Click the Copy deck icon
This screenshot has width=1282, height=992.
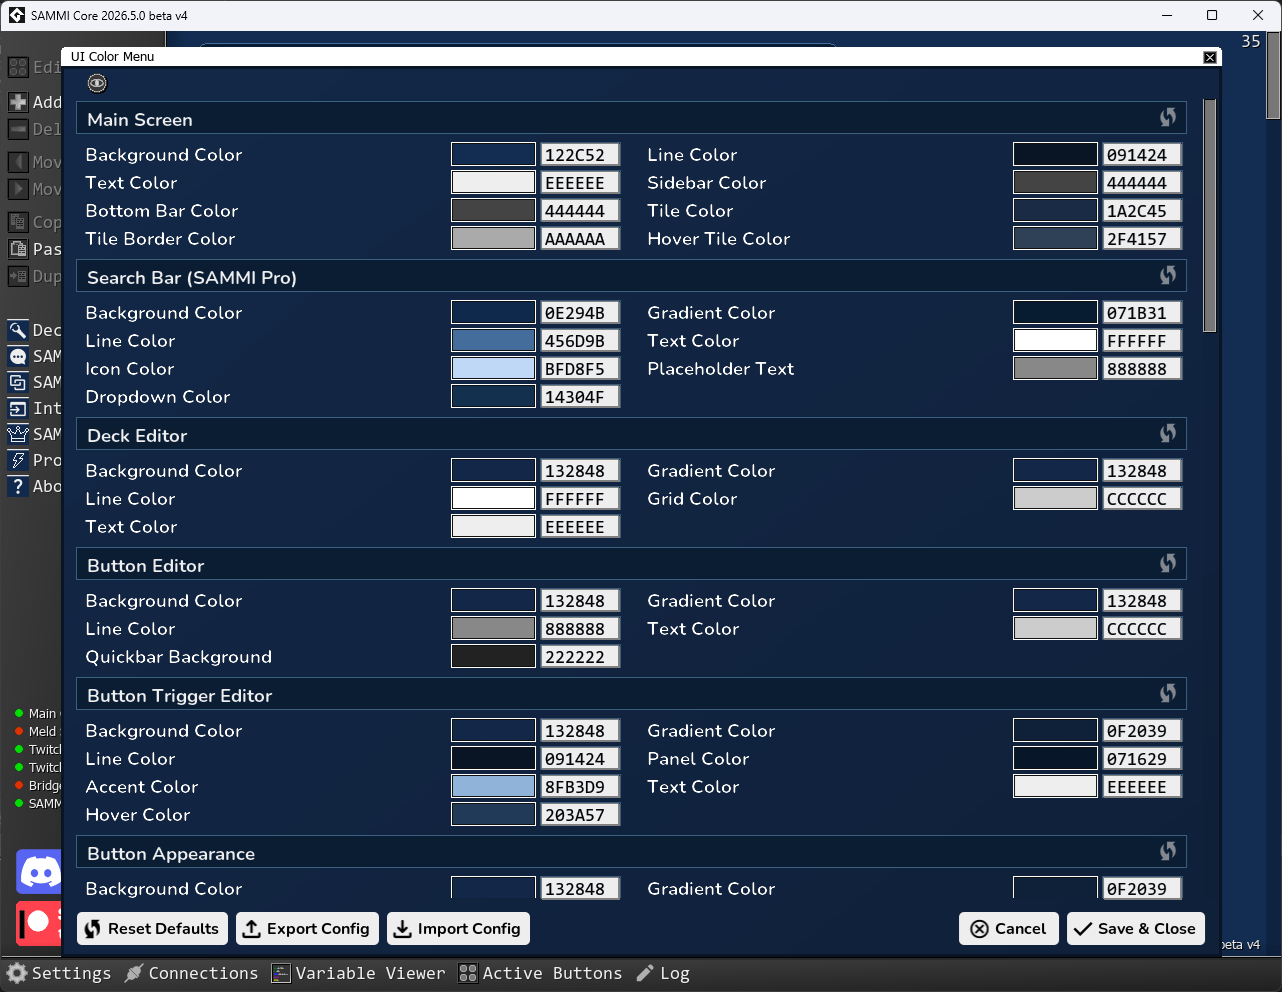point(18,222)
